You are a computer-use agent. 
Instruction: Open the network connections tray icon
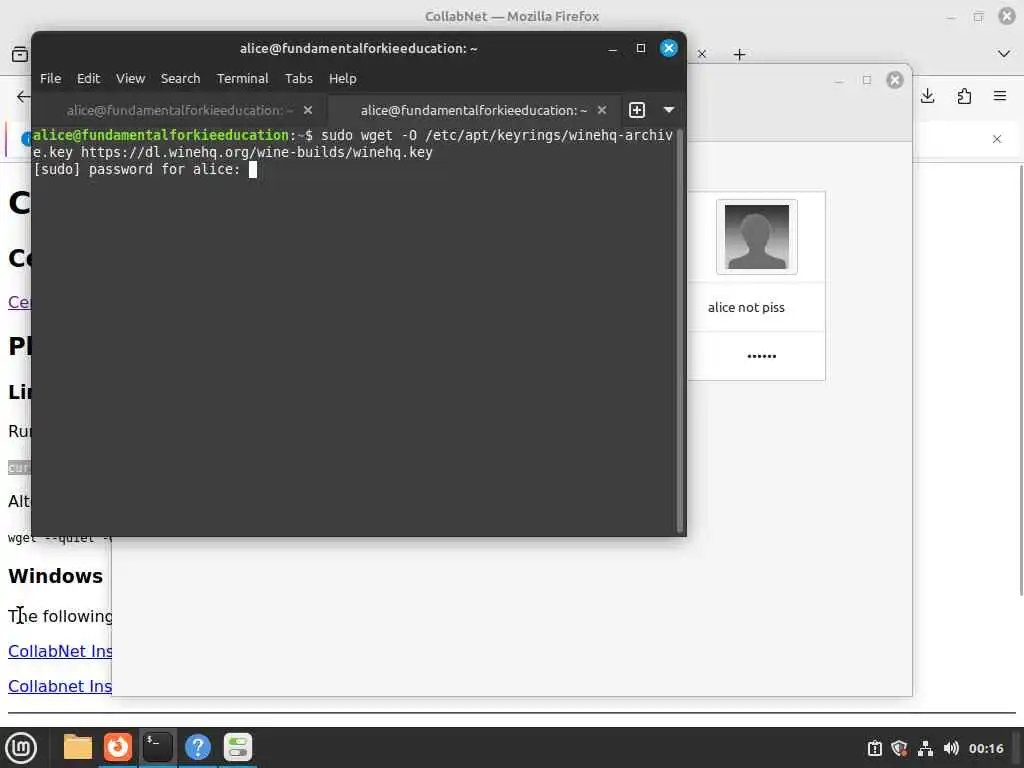point(925,748)
